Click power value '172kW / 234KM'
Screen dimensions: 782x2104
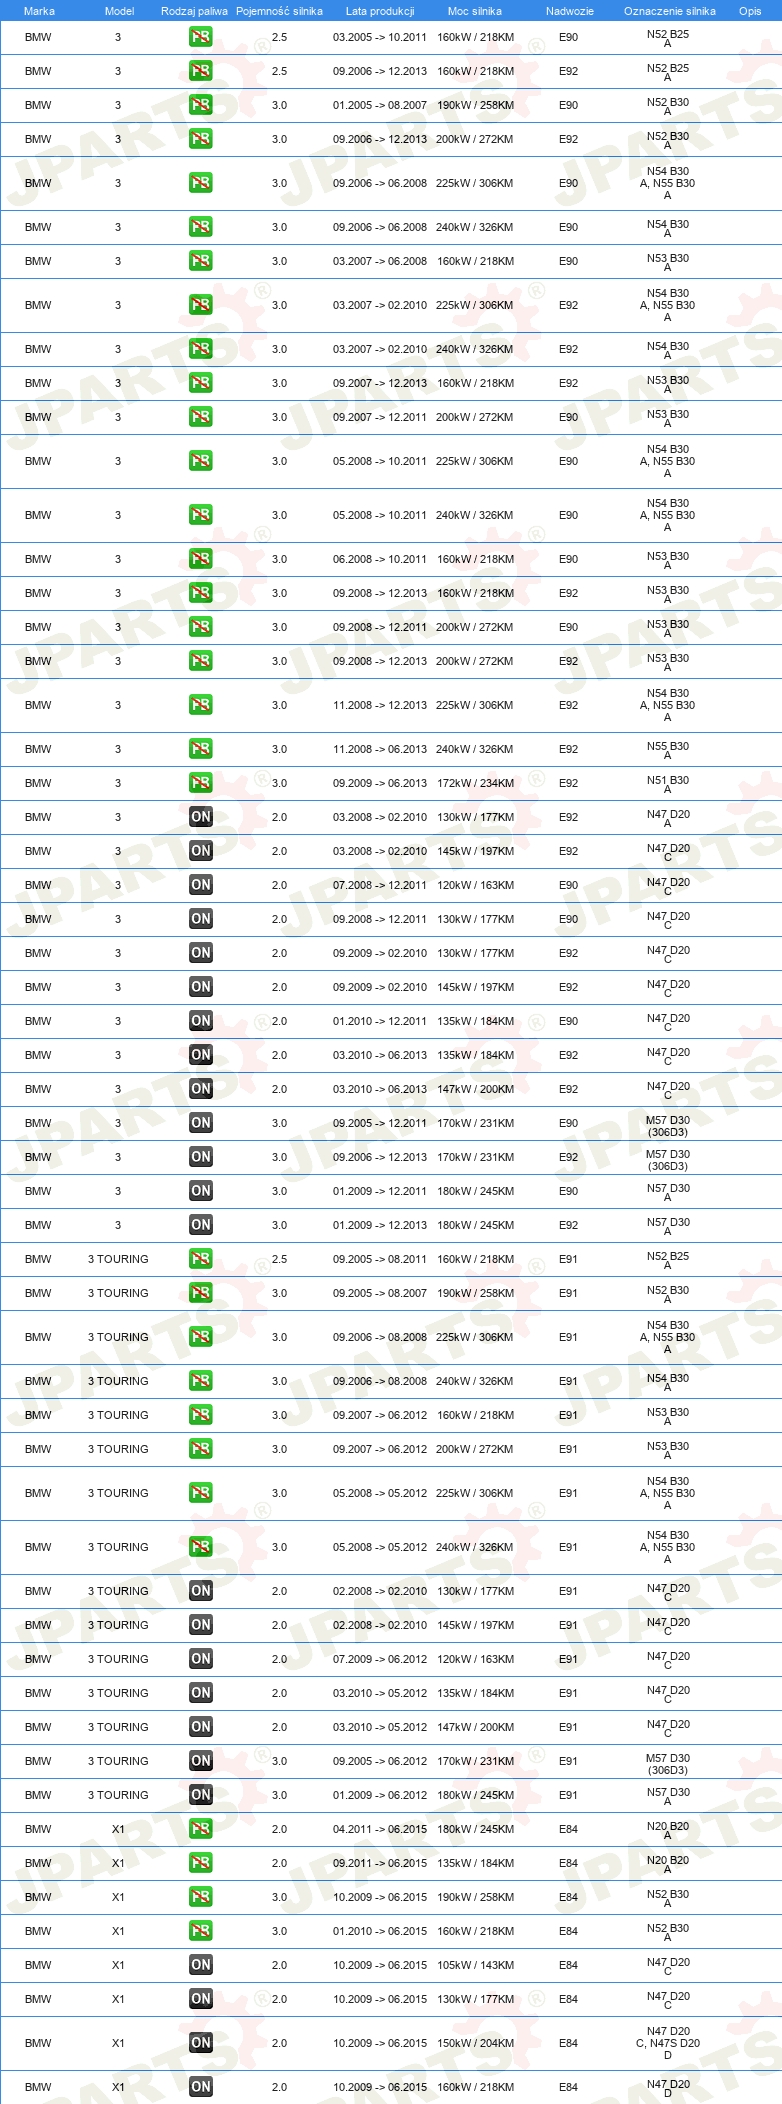click(475, 783)
